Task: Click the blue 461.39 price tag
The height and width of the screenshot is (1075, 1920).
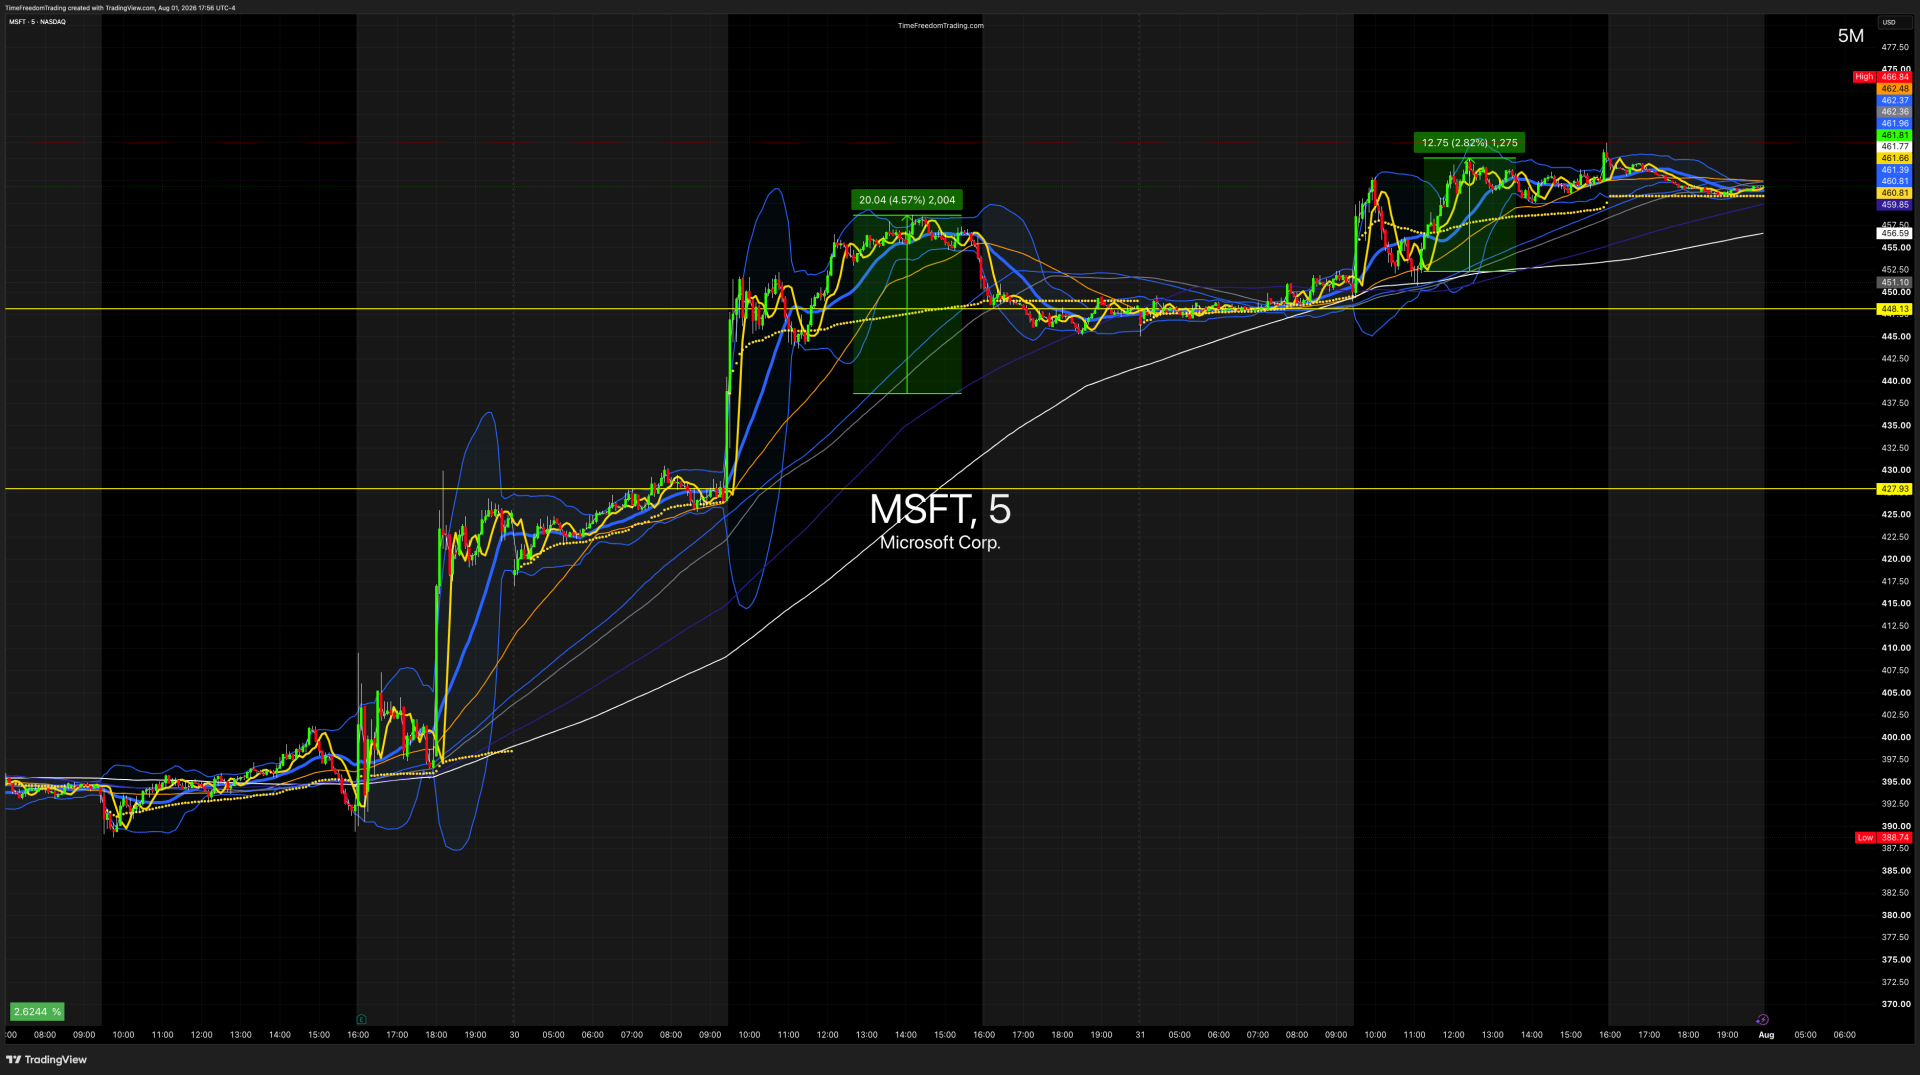Action: coord(1894,170)
